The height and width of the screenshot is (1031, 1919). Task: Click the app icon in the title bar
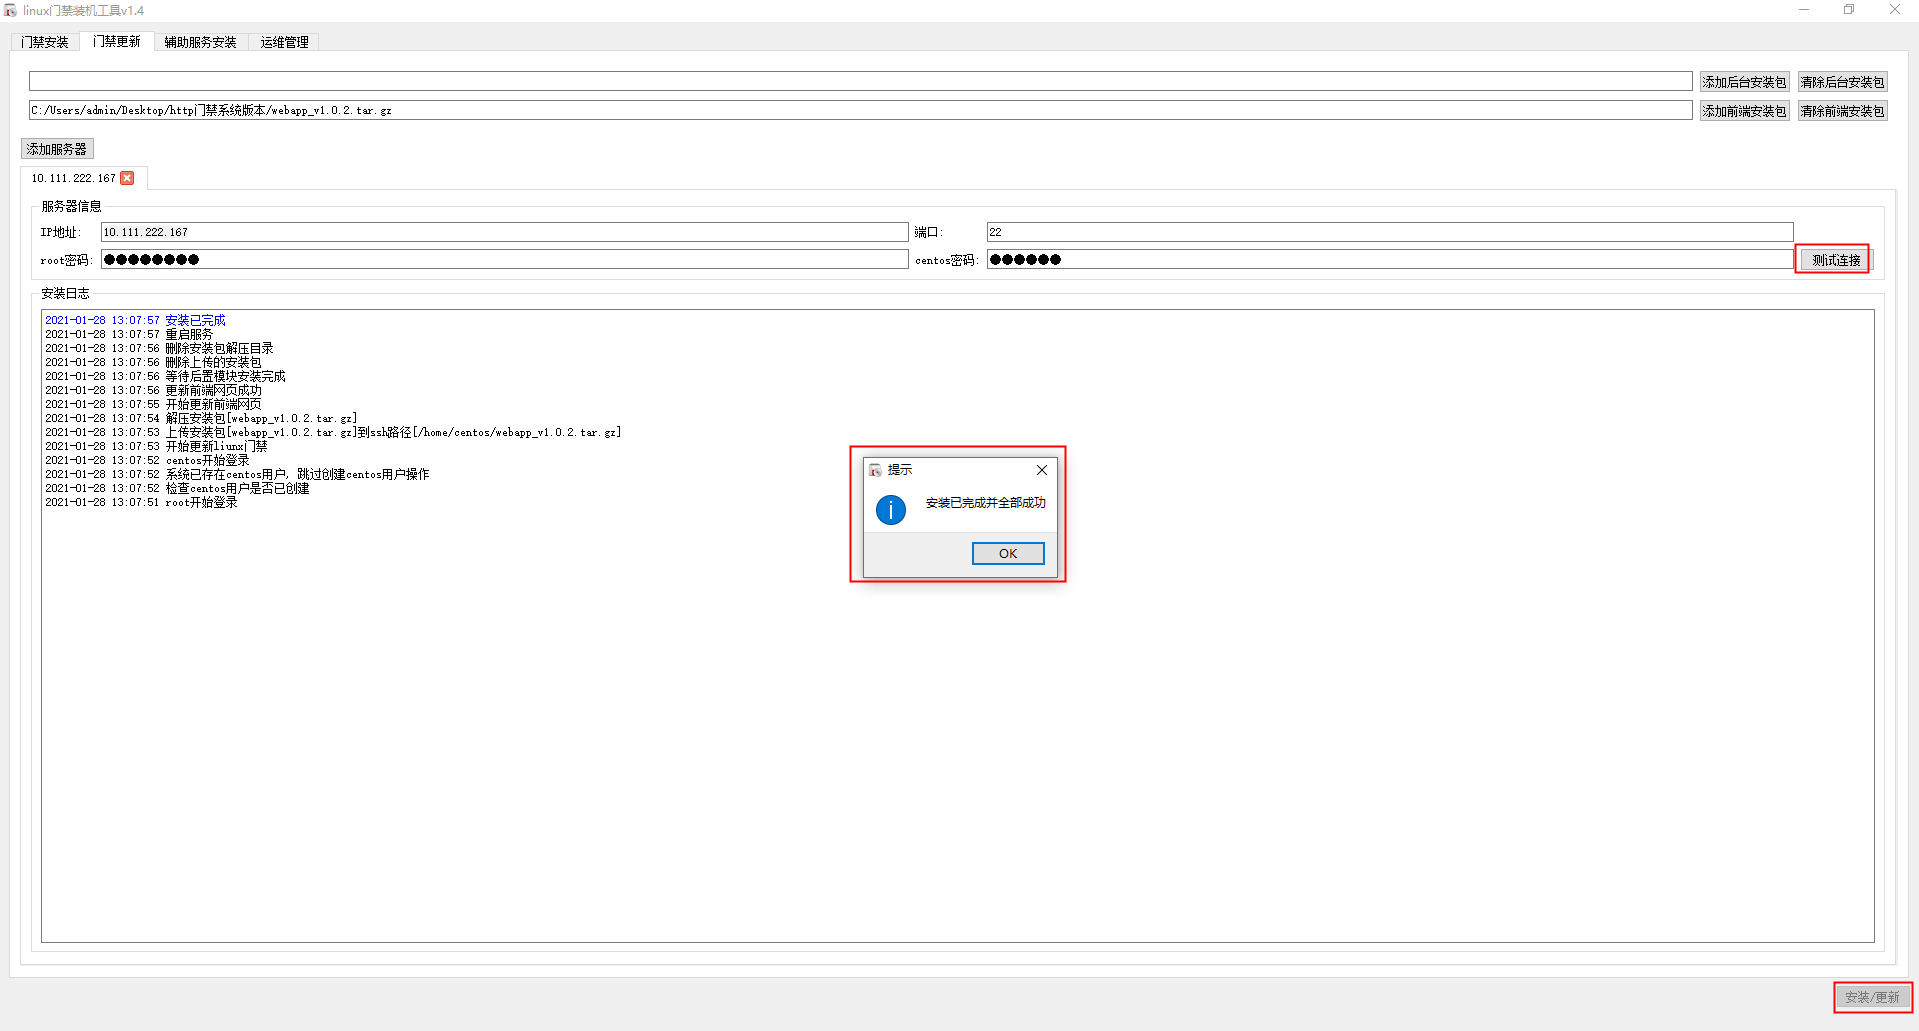click(x=10, y=10)
